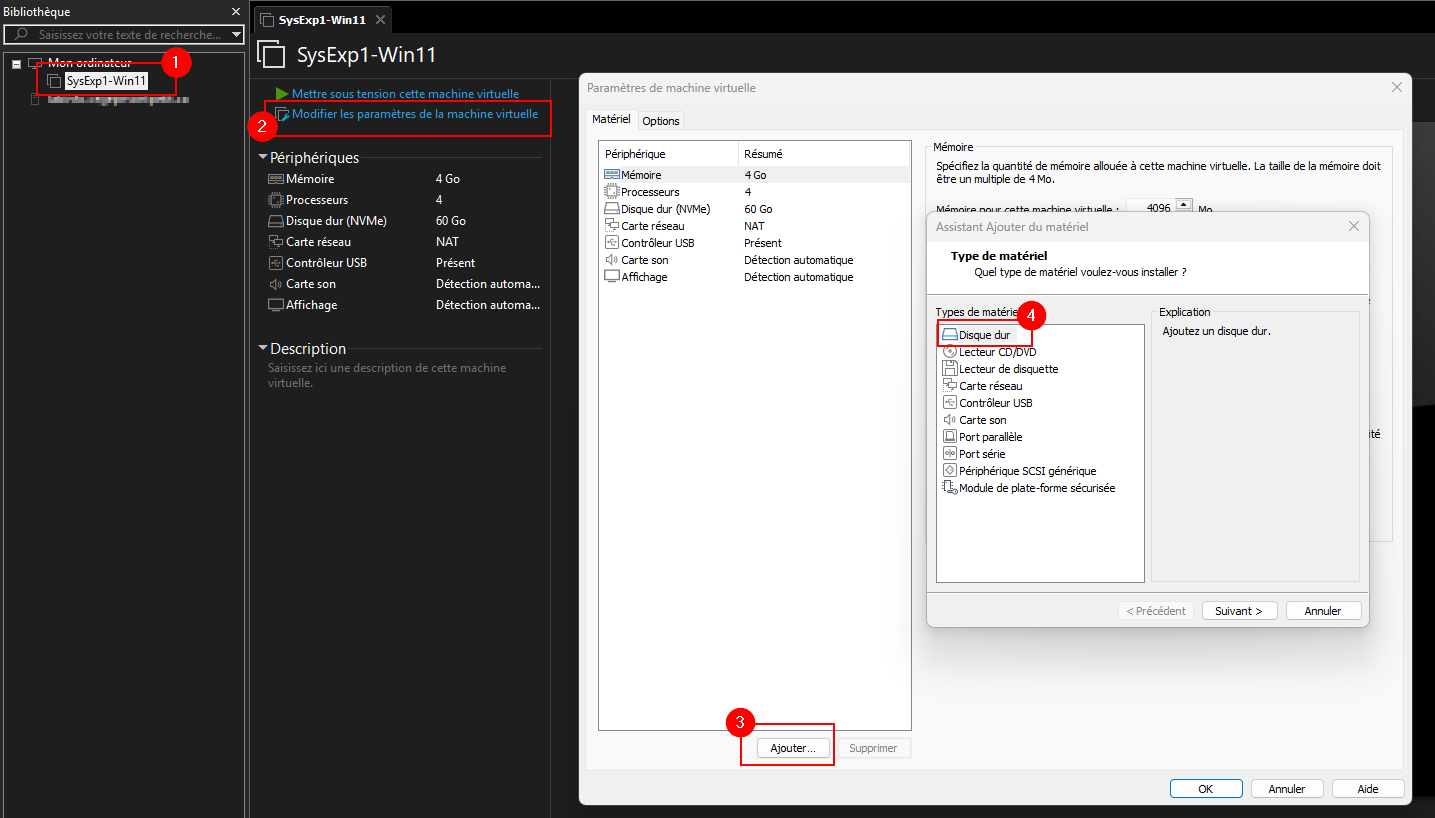This screenshot has height=818, width=1435.
Task: Click OK in the VM settings dialog
Action: [x=1206, y=789]
